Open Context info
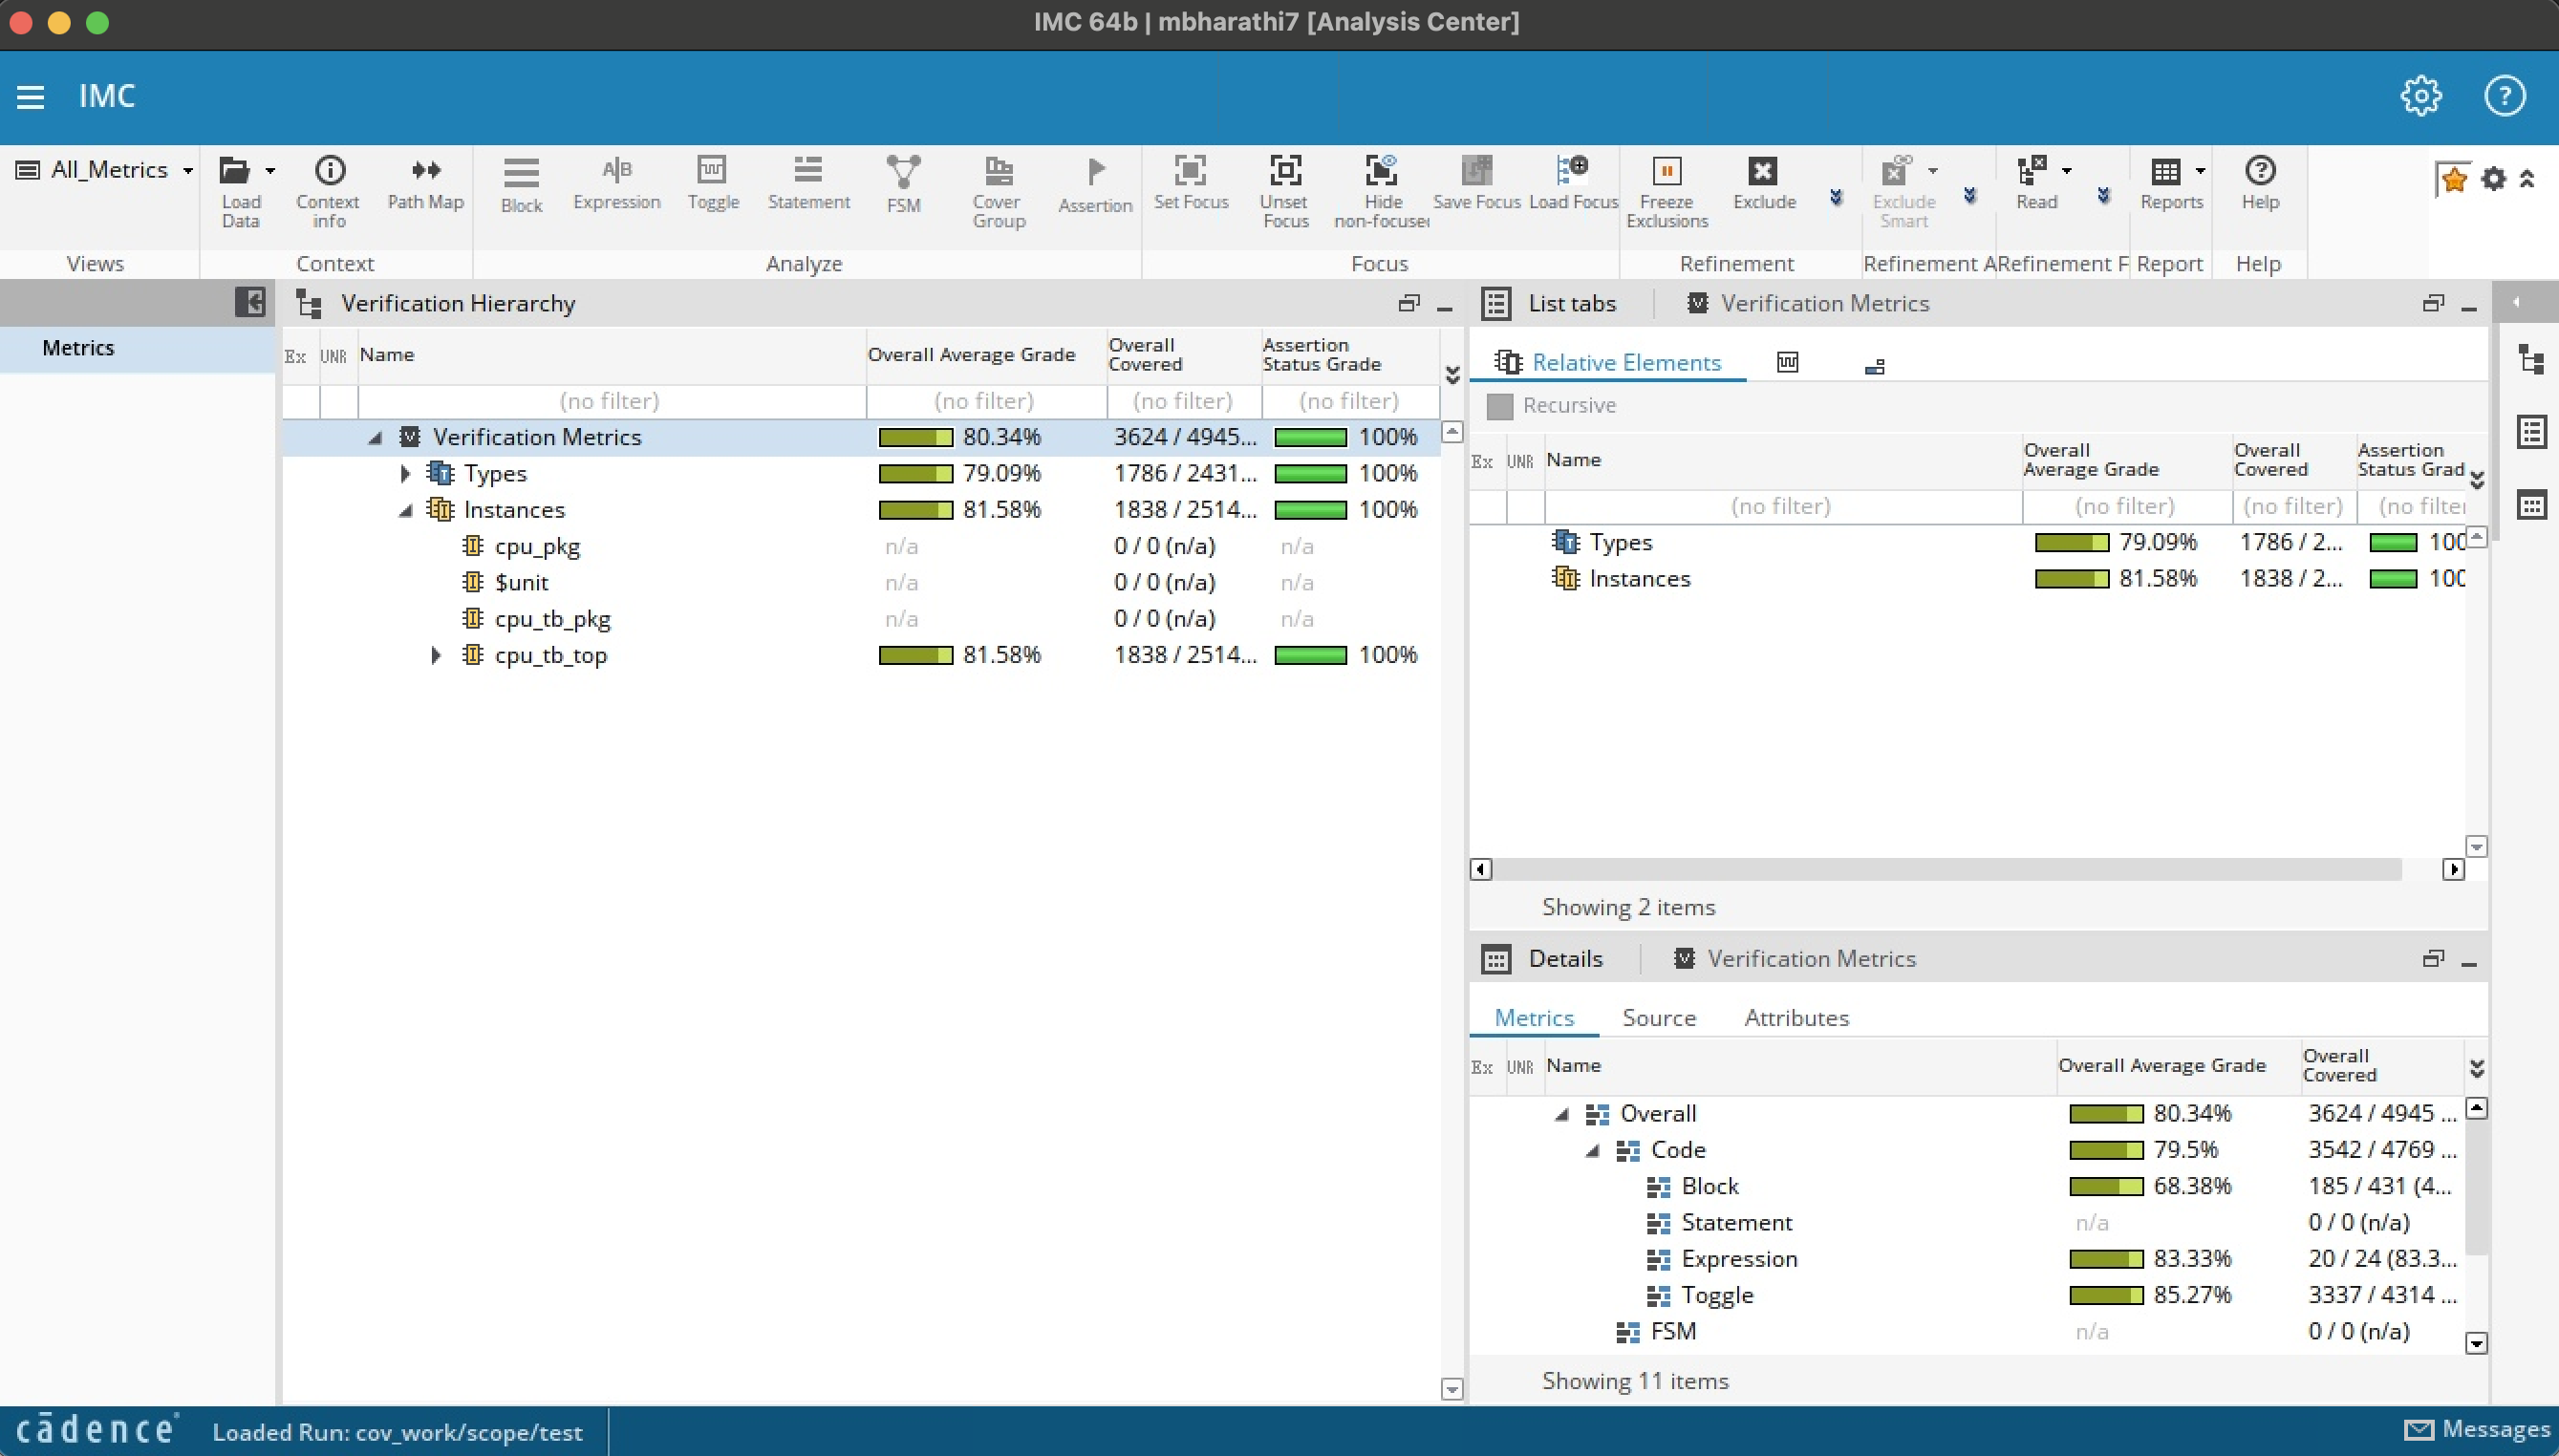The image size is (2559, 1456). click(x=328, y=193)
